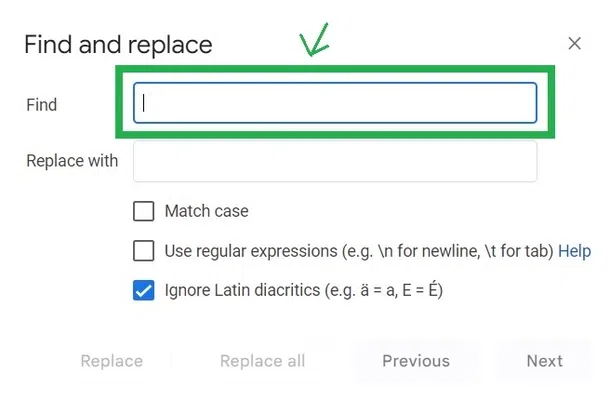610x400 pixels.
Task: Go to the Previous match
Action: point(415,361)
